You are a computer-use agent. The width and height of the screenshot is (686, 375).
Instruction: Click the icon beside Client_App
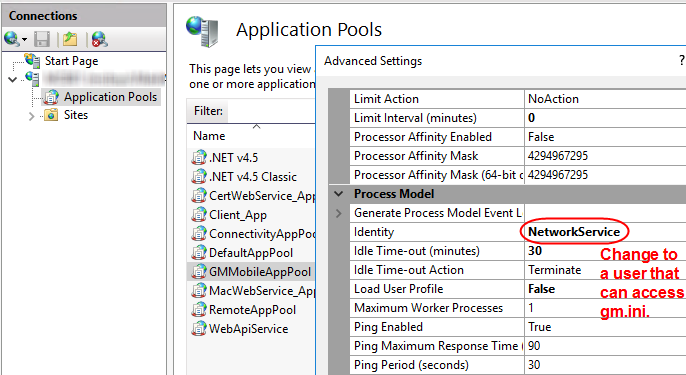click(x=199, y=215)
